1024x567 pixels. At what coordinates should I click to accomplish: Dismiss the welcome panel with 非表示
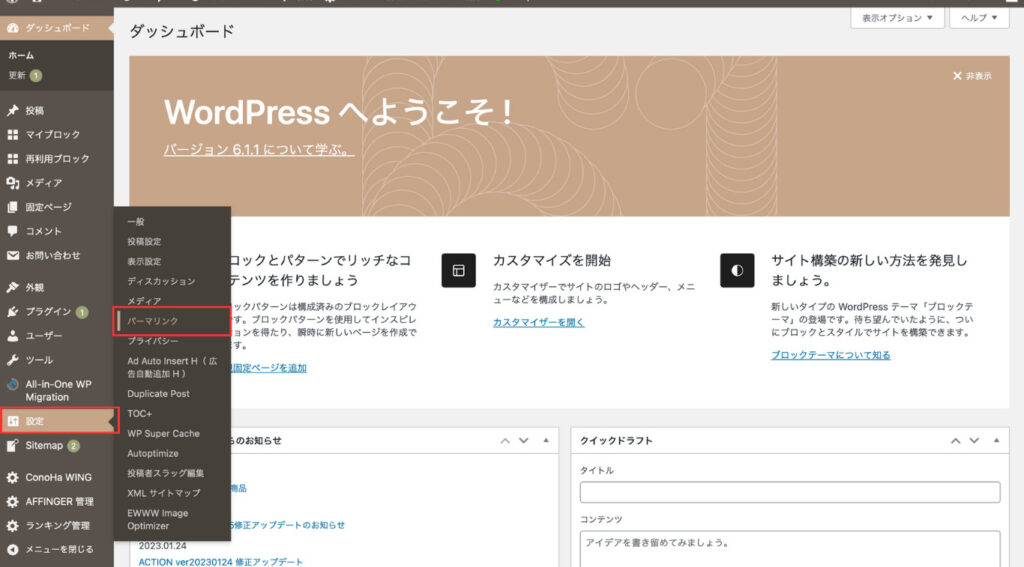pos(972,76)
